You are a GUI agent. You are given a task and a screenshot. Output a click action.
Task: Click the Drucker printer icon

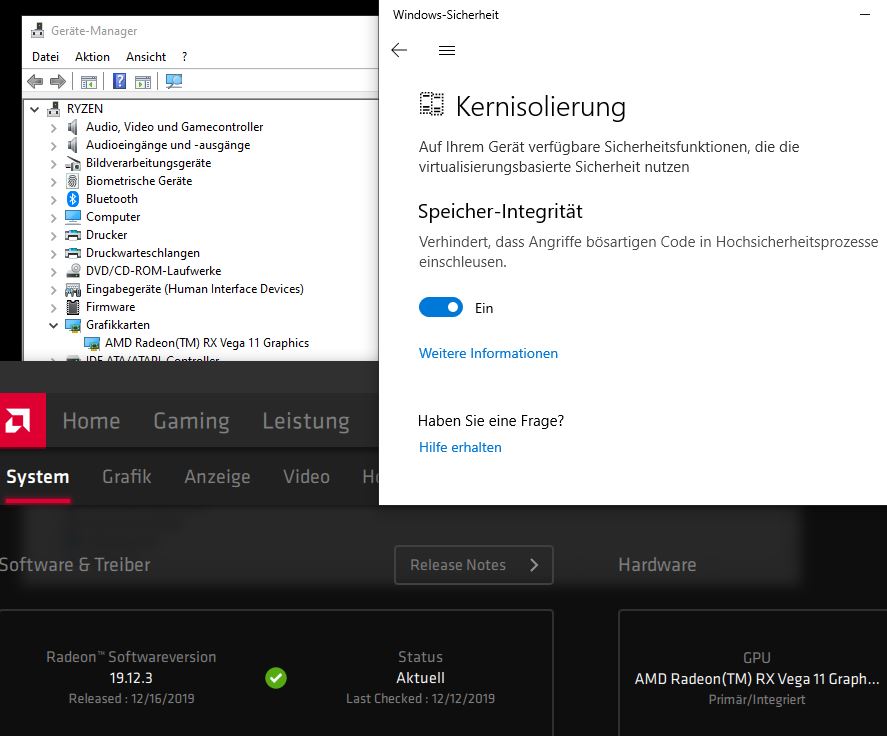pyautogui.click(x=73, y=235)
